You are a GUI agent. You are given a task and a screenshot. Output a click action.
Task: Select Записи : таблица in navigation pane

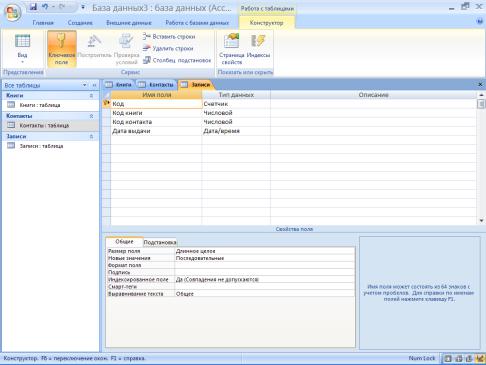coord(41,146)
